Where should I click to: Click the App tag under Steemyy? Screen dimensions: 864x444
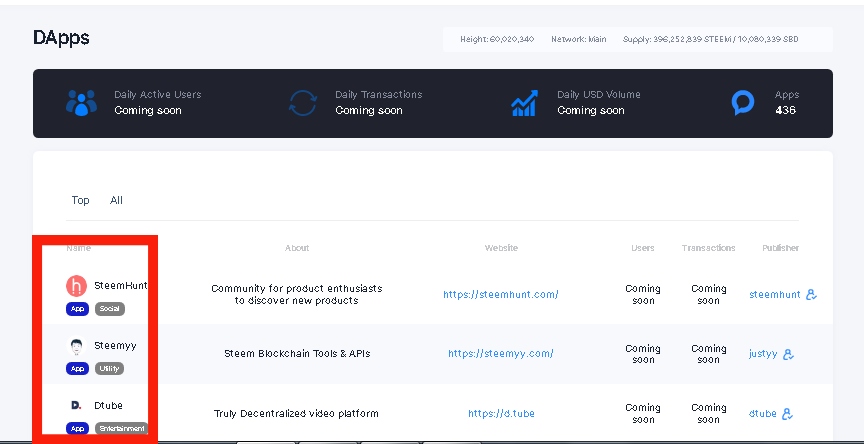[78, 369]
